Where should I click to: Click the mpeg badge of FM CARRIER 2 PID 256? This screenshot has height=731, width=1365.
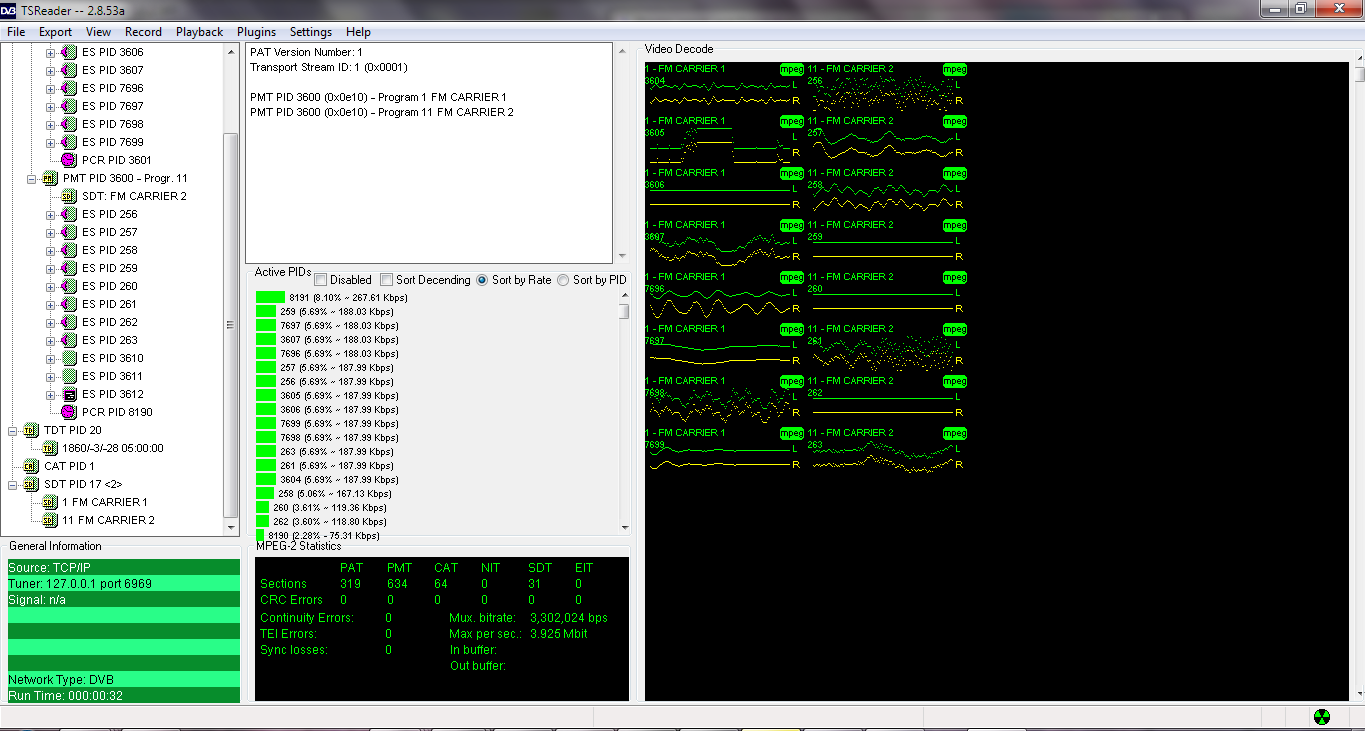coord(955,69)
